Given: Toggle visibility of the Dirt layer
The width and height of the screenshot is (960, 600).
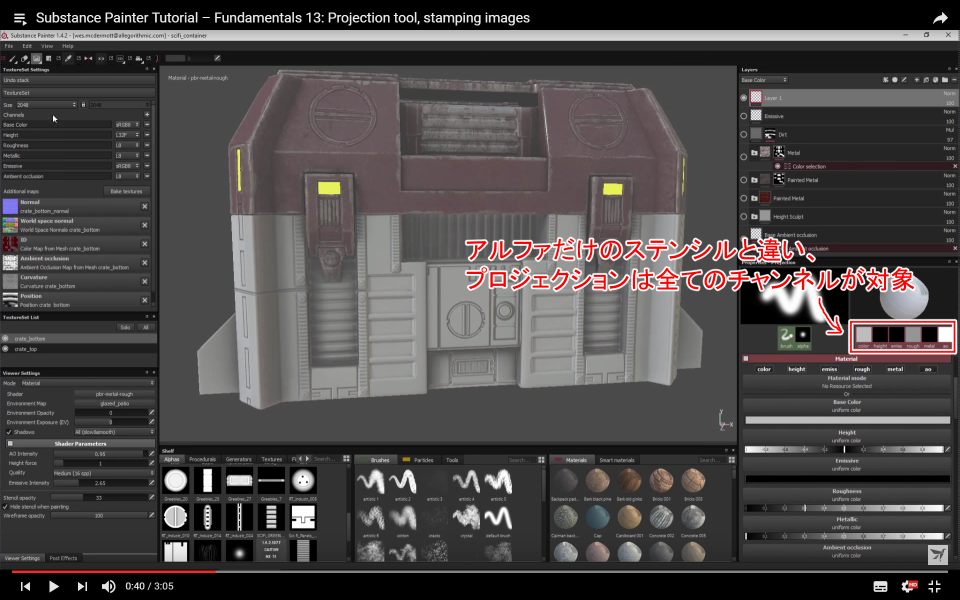Looking at the screenshot, I should (x=744, y=134).
